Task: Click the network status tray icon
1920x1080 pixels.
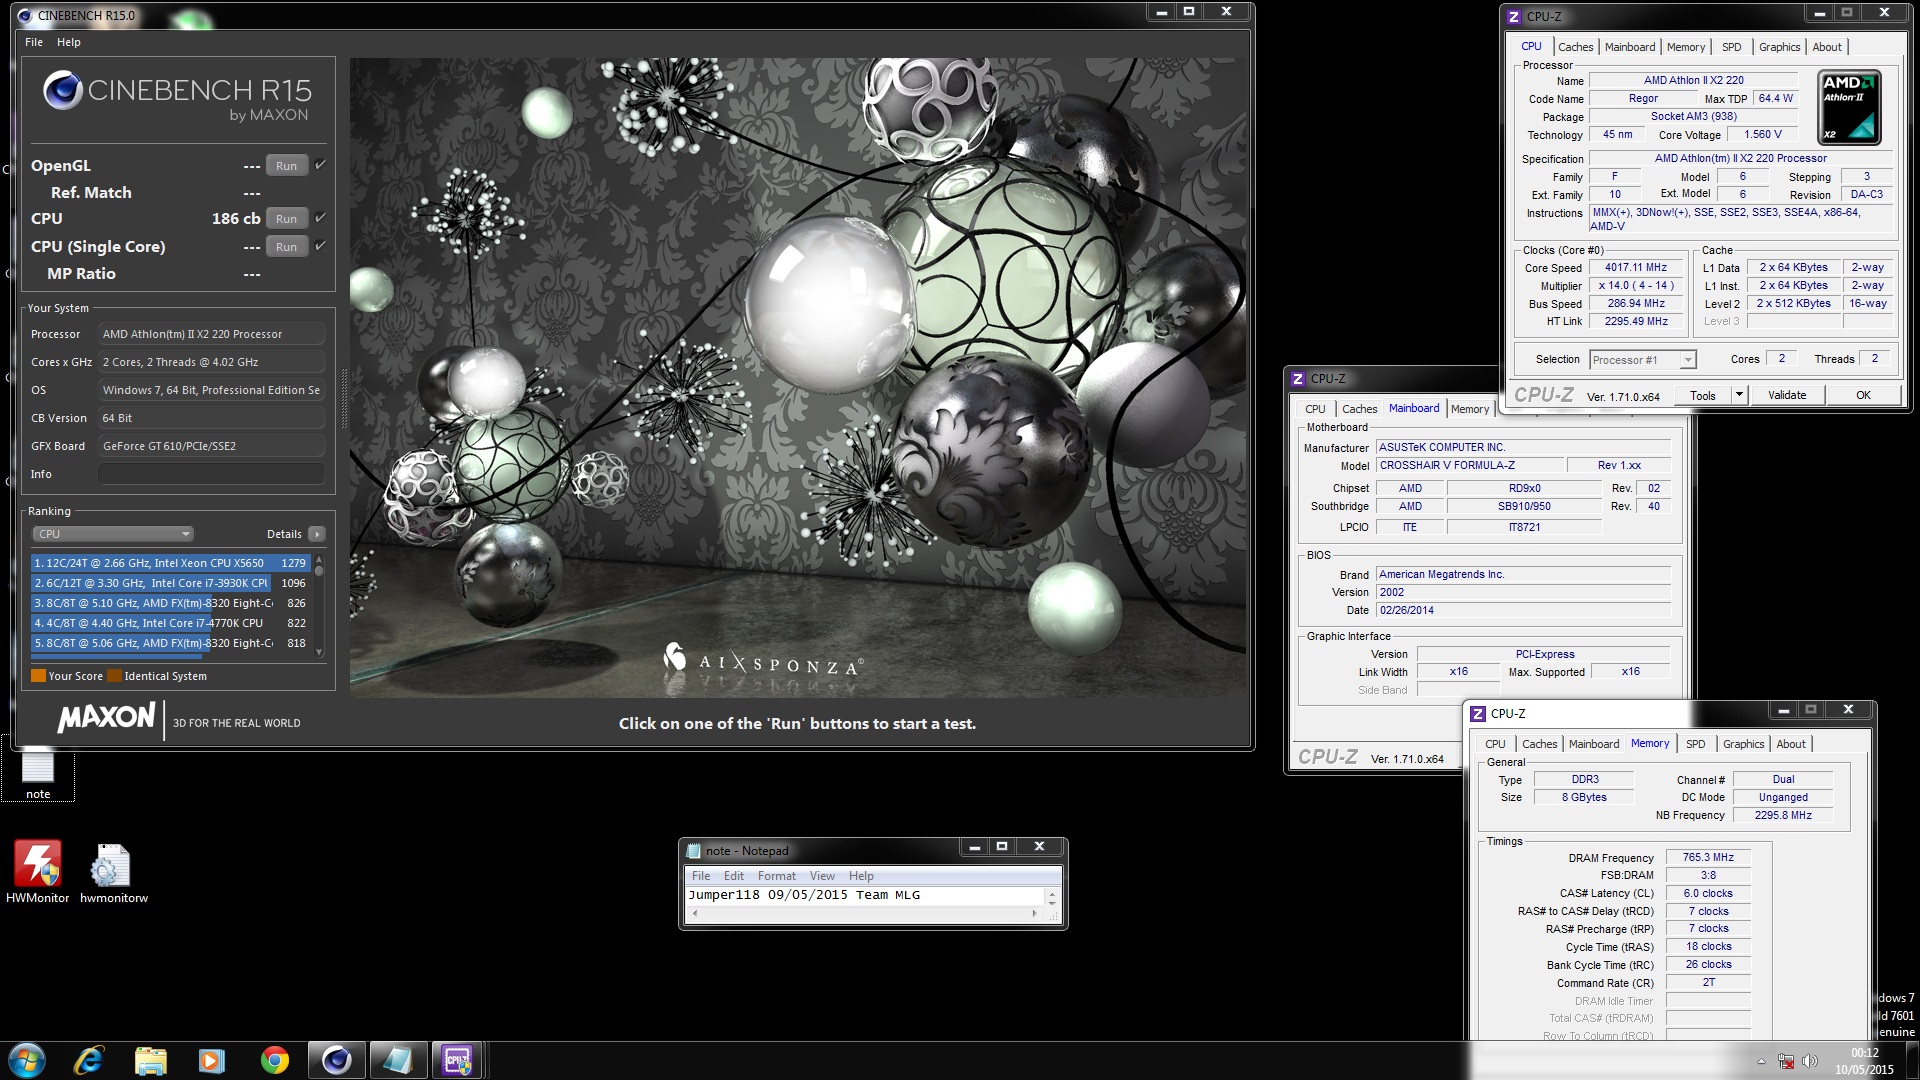Action: coord(1786,1061)
